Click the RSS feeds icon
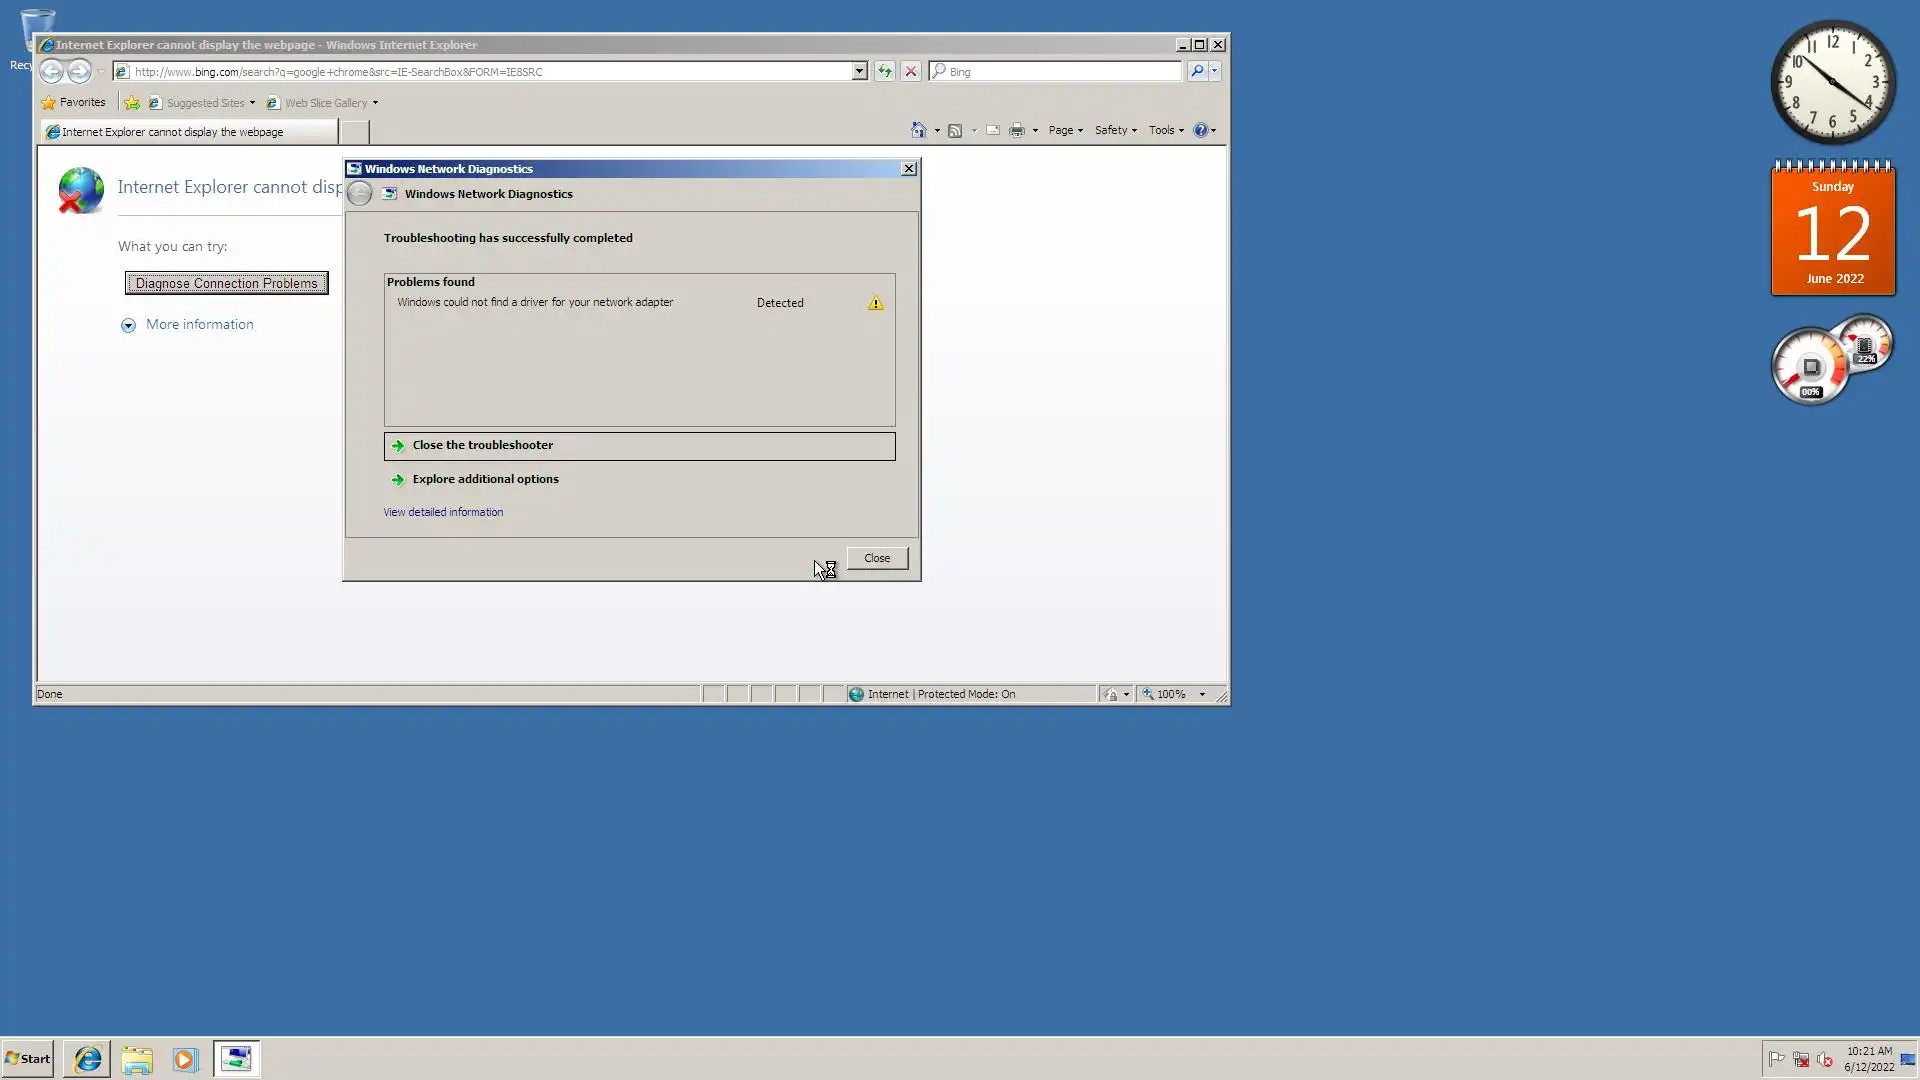 point(955,130)
